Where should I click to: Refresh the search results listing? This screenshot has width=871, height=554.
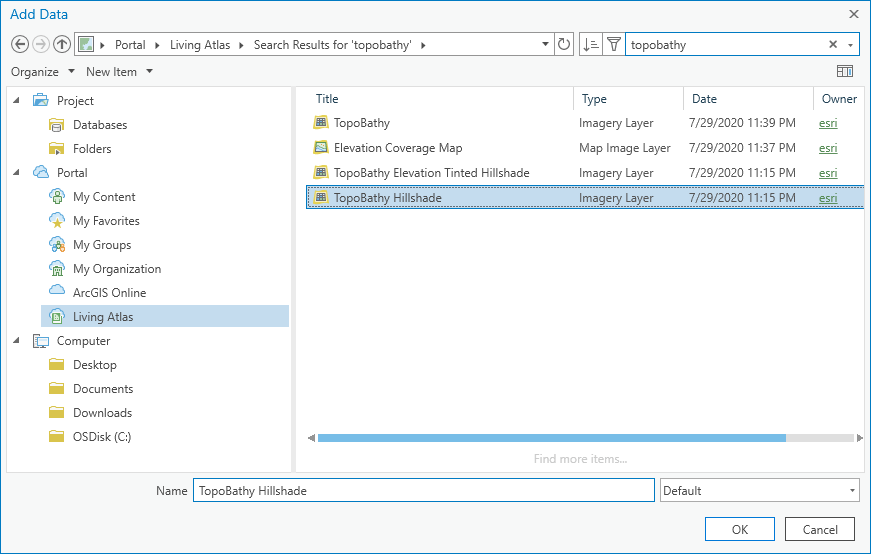pos(564,44)
